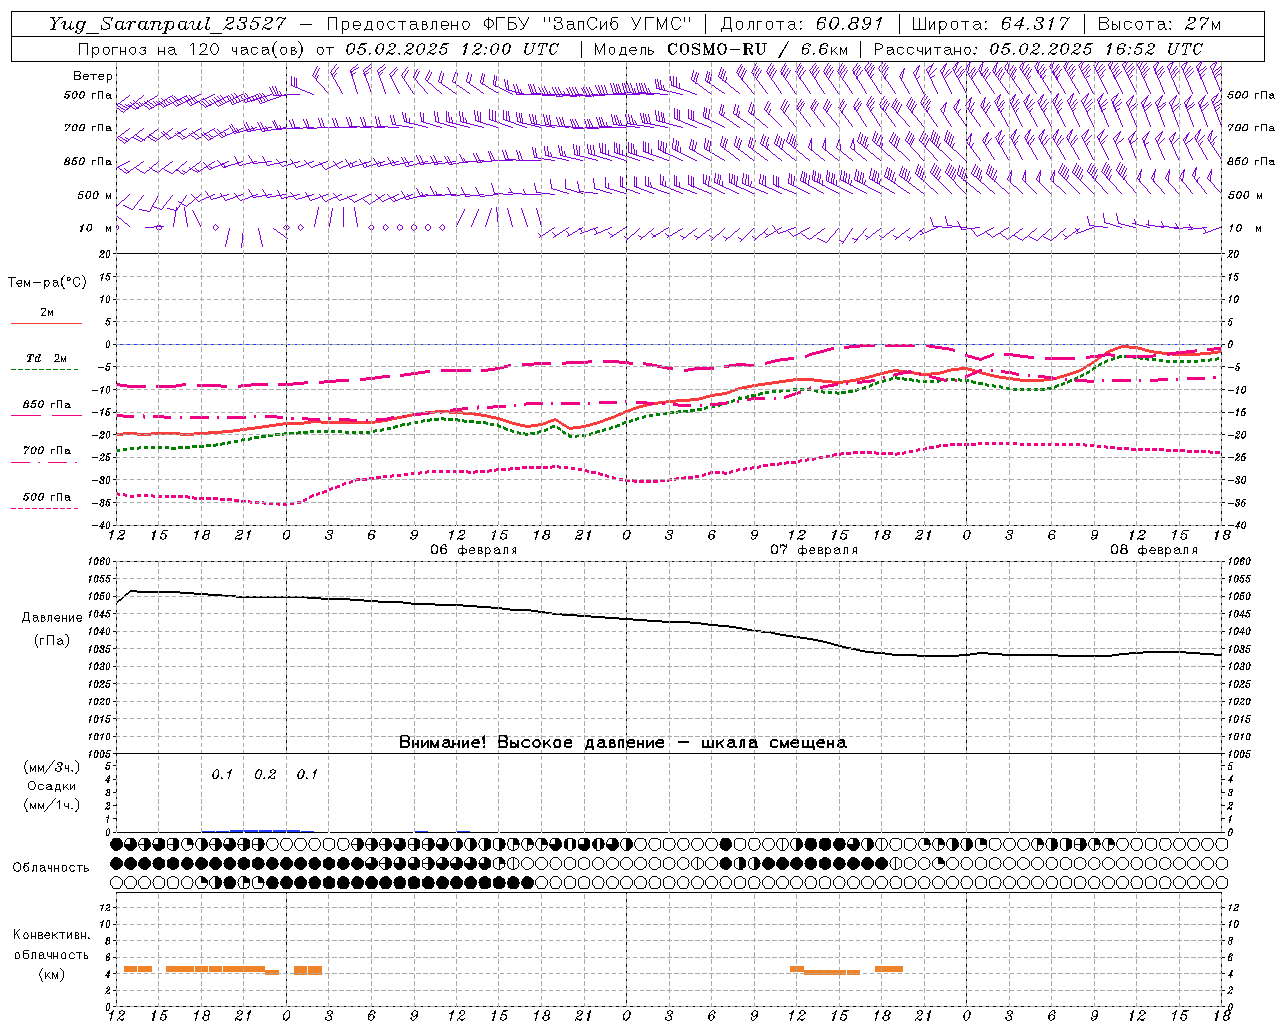The height and width of the screenshot is (1024, 1280).
Task: Click the calculation time Рассчитано: 05.02.2025 16:52 UTC
Action: point(1038,49)
